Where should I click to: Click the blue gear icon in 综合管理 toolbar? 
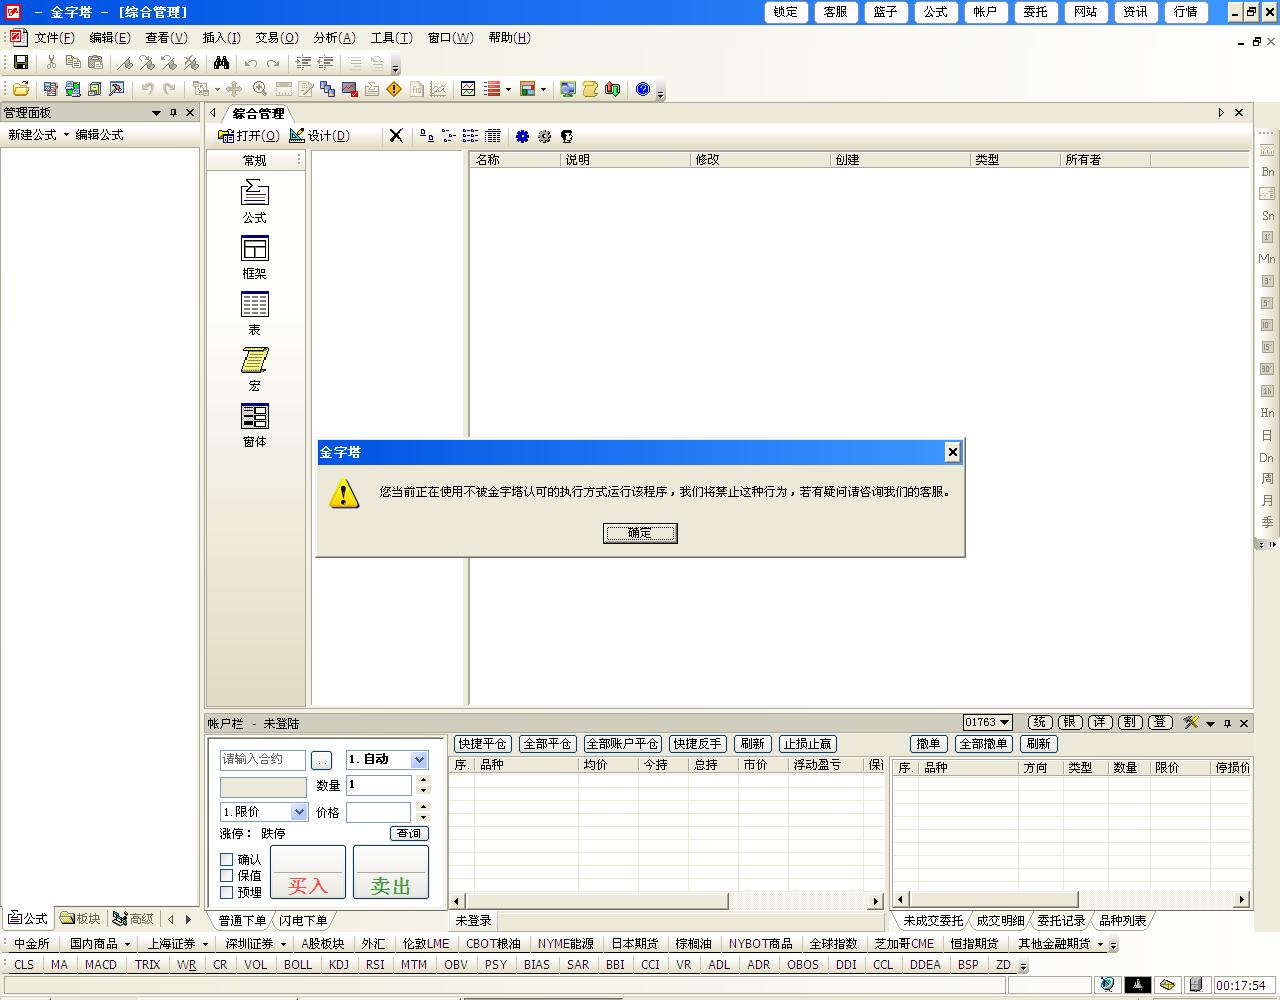coord(522,136)
